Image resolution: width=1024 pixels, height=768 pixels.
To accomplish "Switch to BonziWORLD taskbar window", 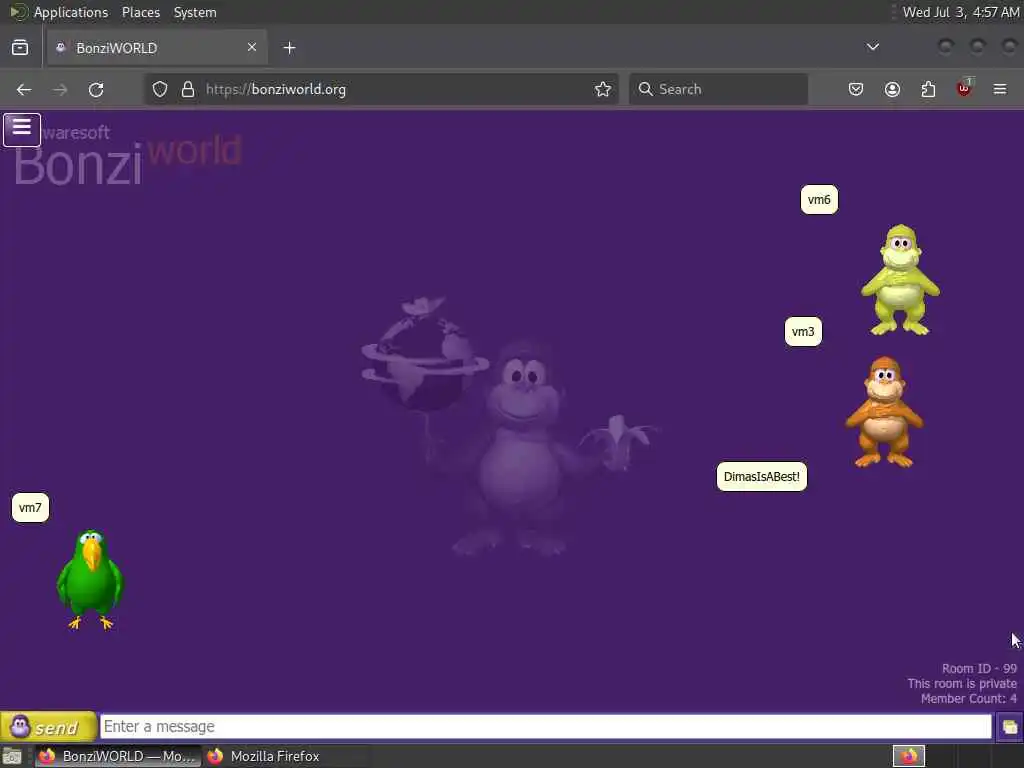I will [118, 756].
